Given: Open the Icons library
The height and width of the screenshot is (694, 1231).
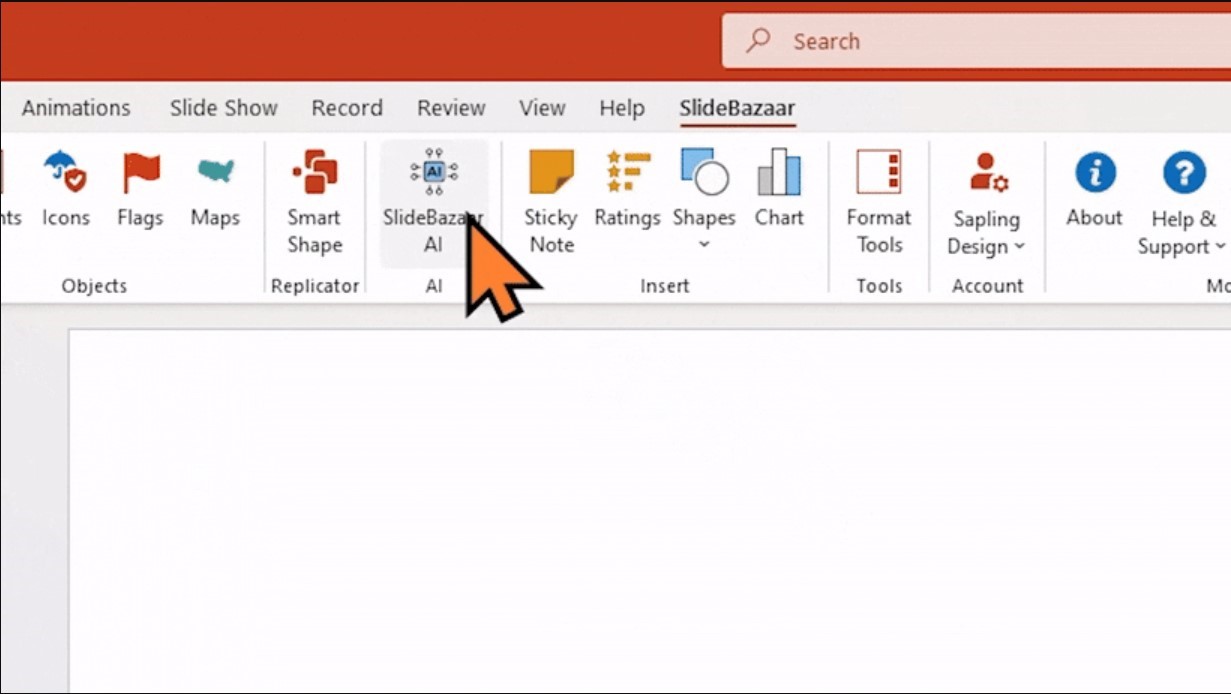Looking at the screenshot, I should (x=65, y=190).
